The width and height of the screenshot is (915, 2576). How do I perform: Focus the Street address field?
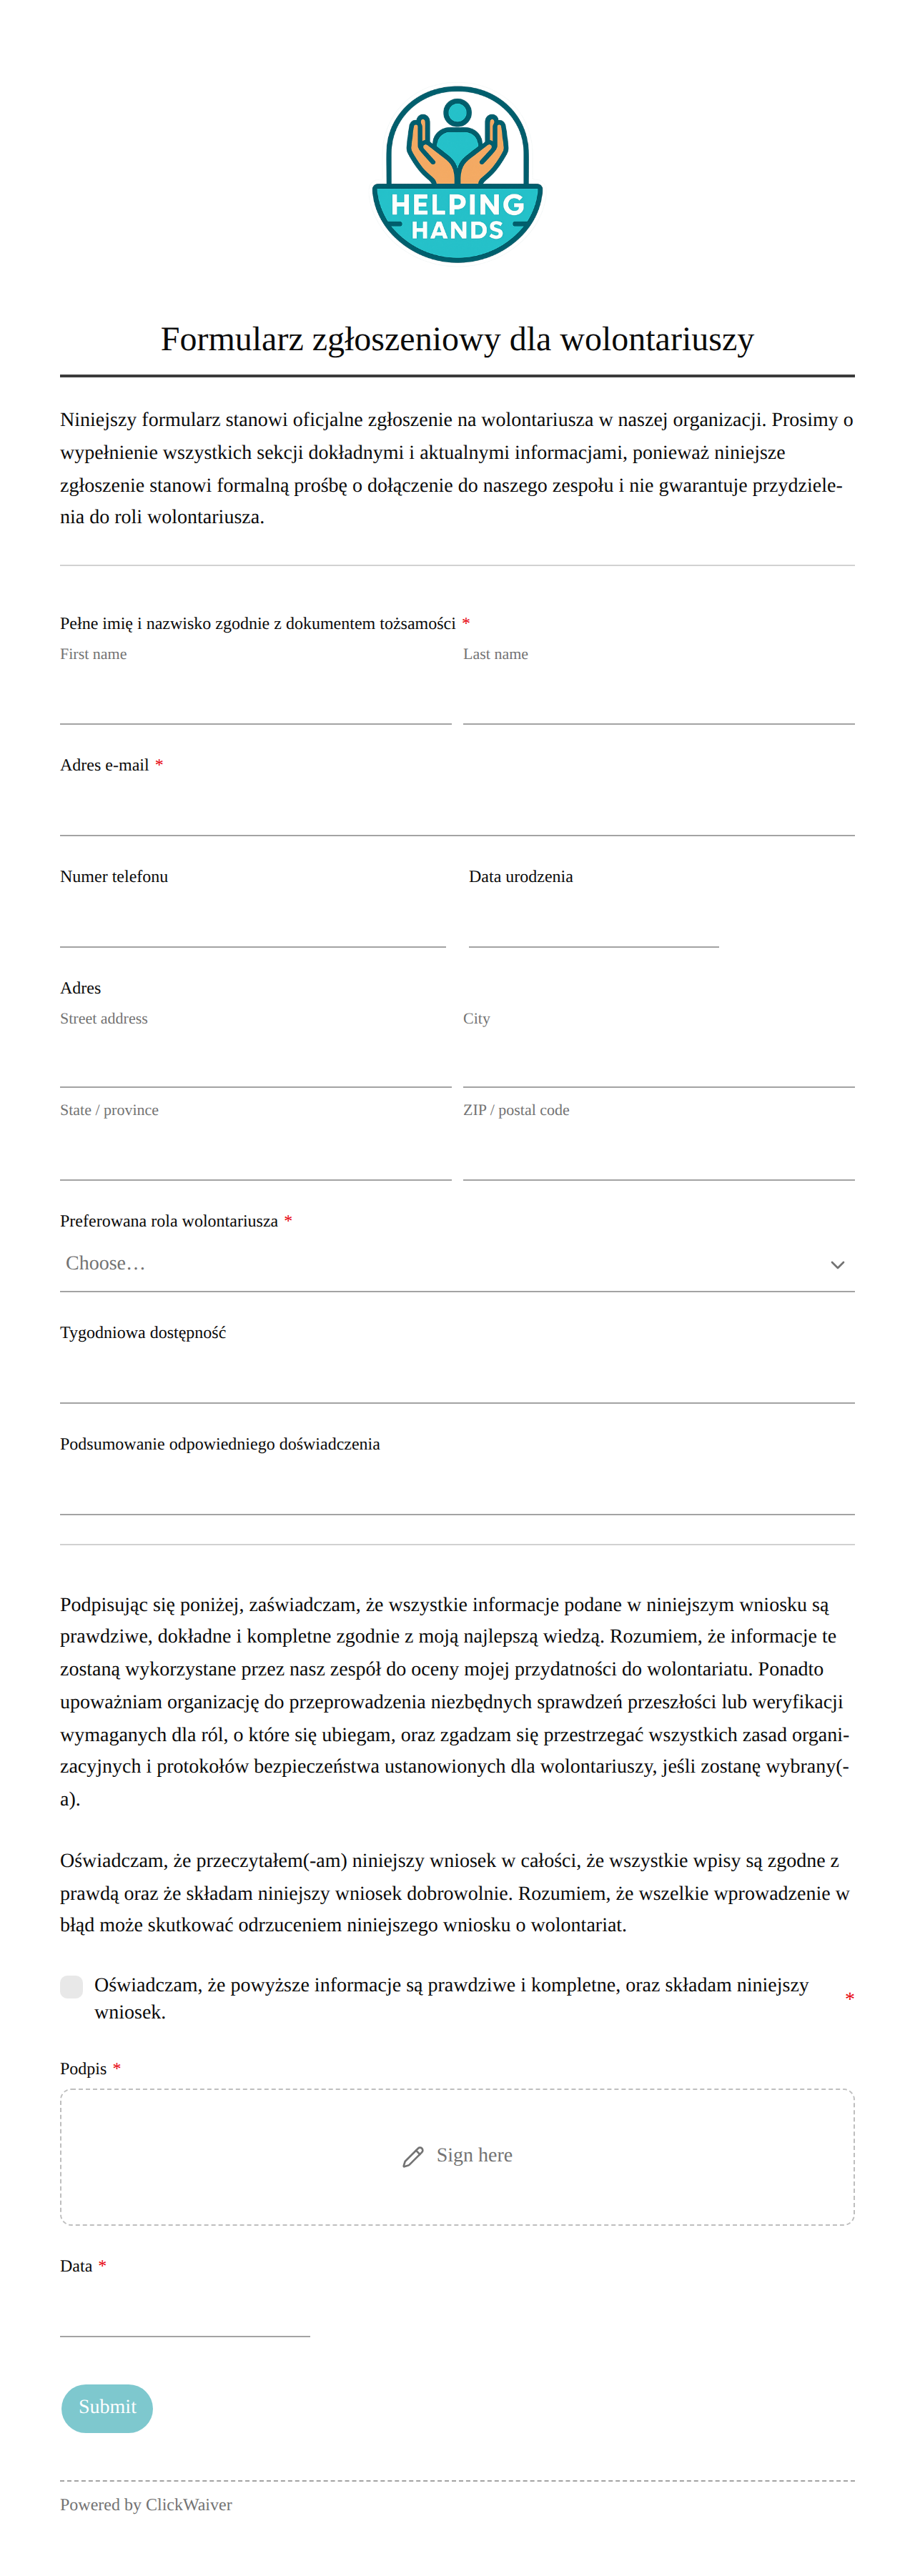pyautogui.click(x=256, y=1062)
